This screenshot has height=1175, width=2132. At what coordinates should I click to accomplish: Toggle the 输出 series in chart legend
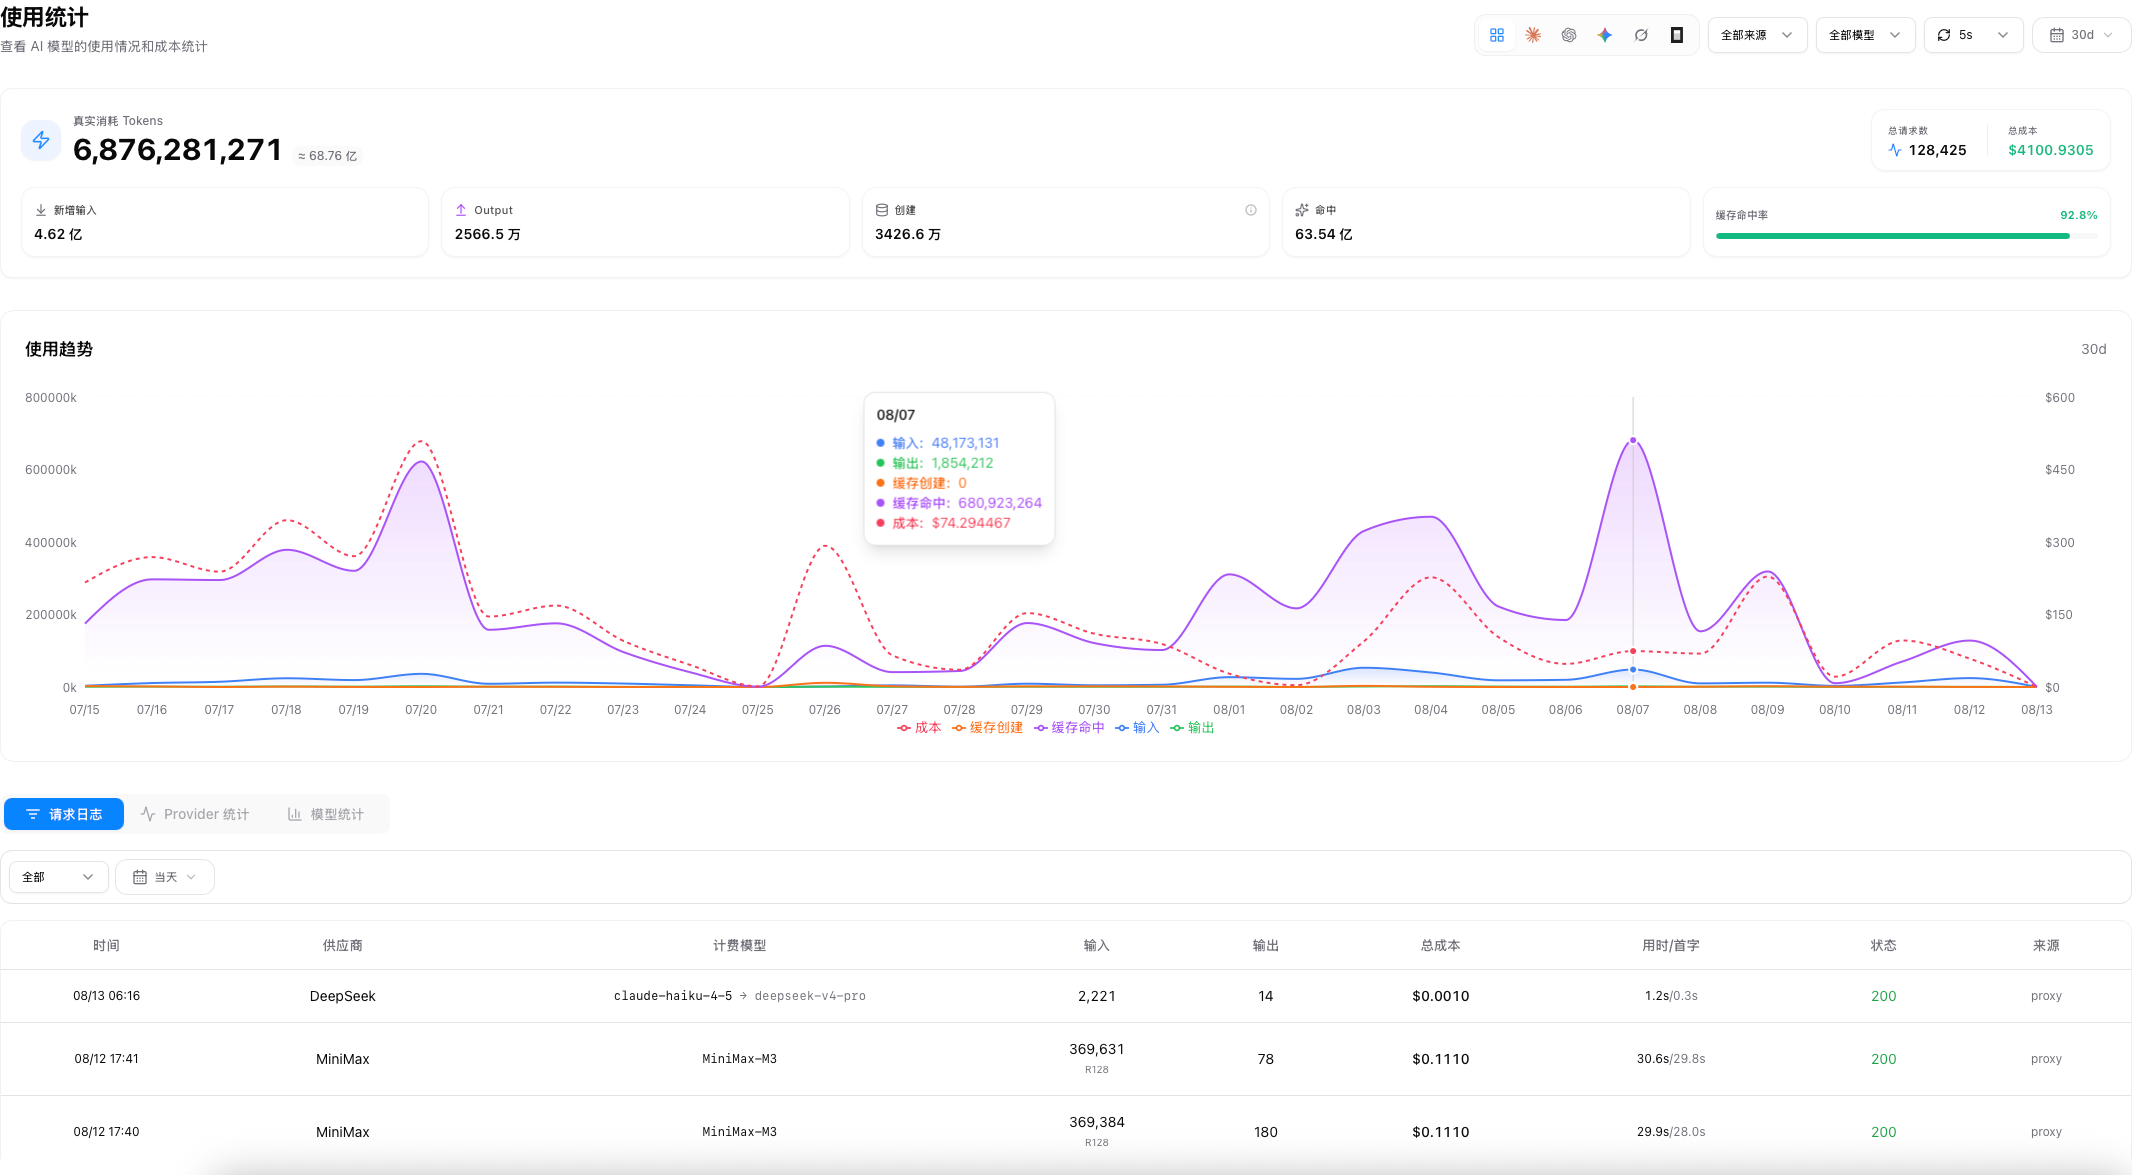coord(1192,728)
